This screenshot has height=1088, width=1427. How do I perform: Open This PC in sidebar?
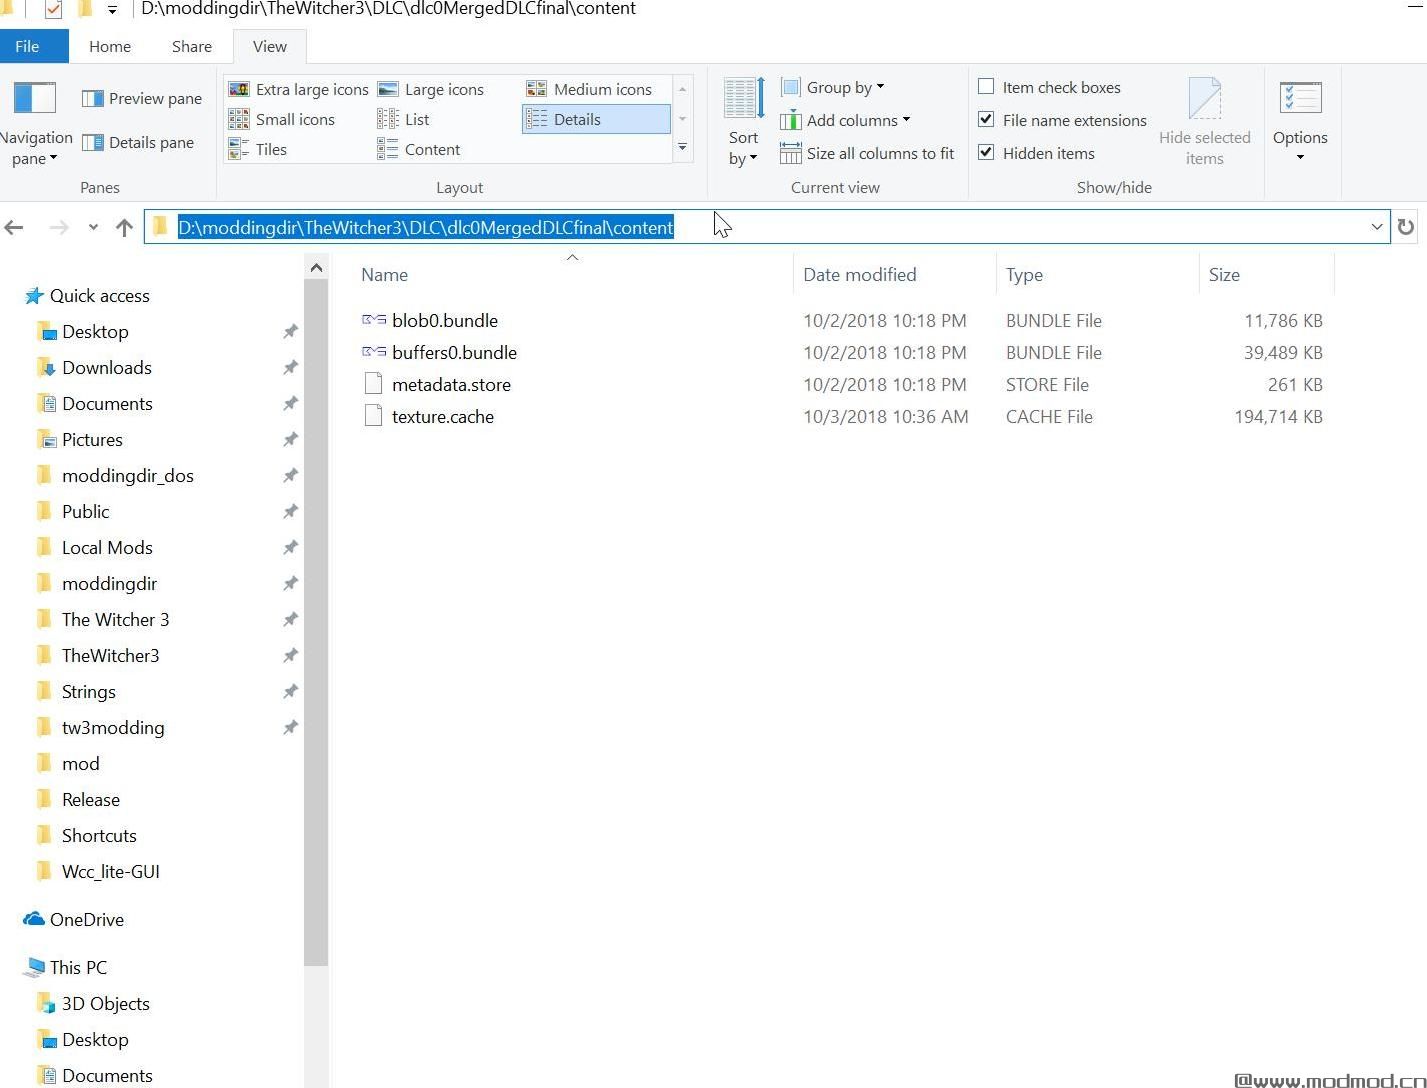pos(66,967)
